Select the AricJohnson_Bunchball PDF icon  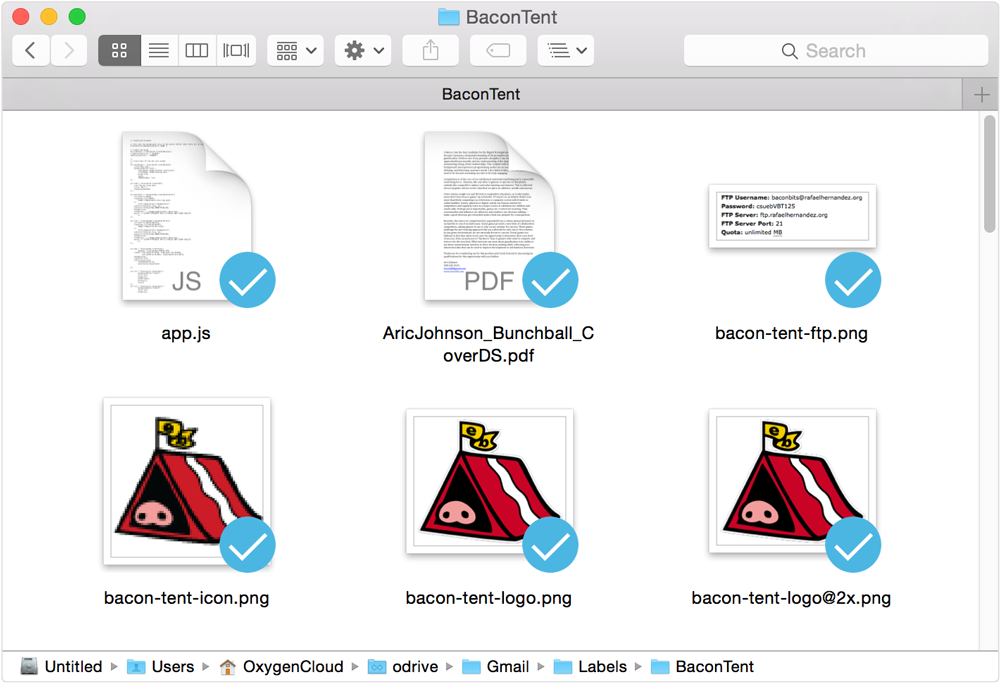[490, 216]
